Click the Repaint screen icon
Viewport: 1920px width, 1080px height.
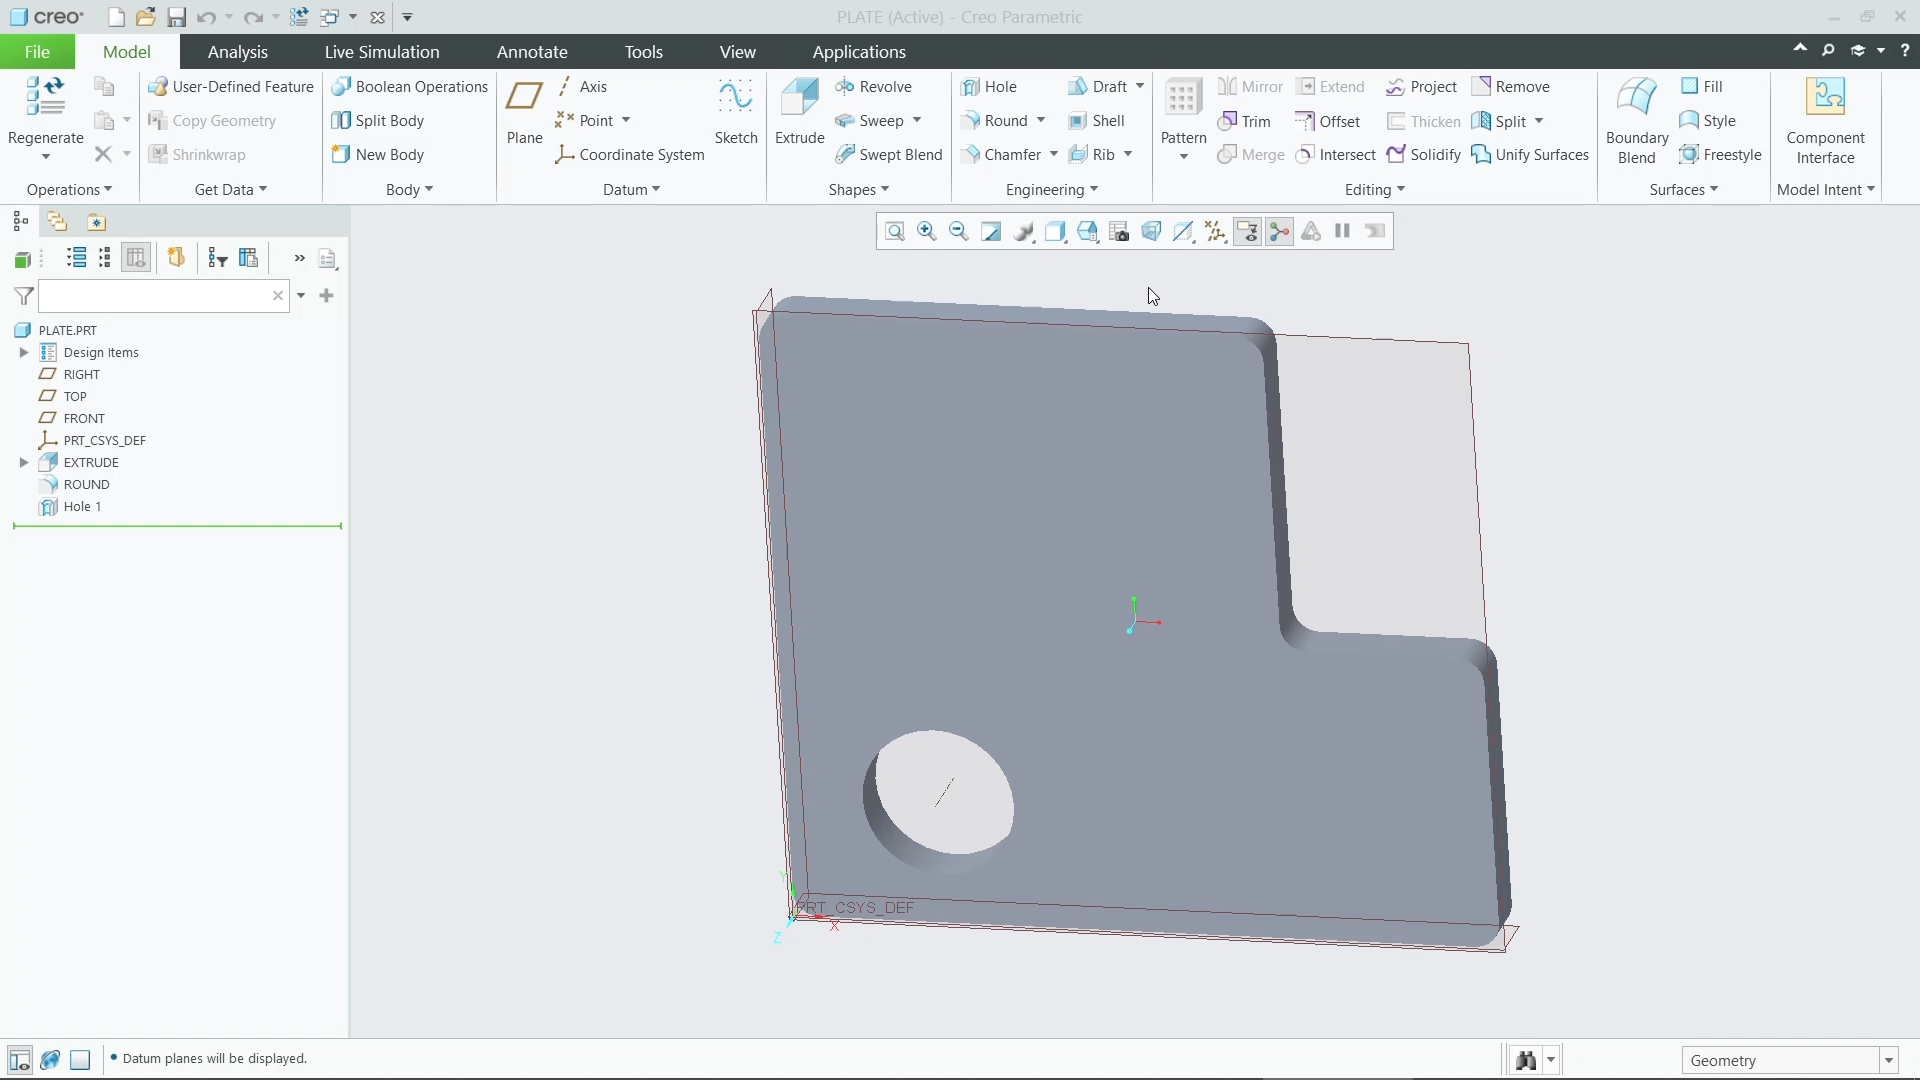[991, 232]
